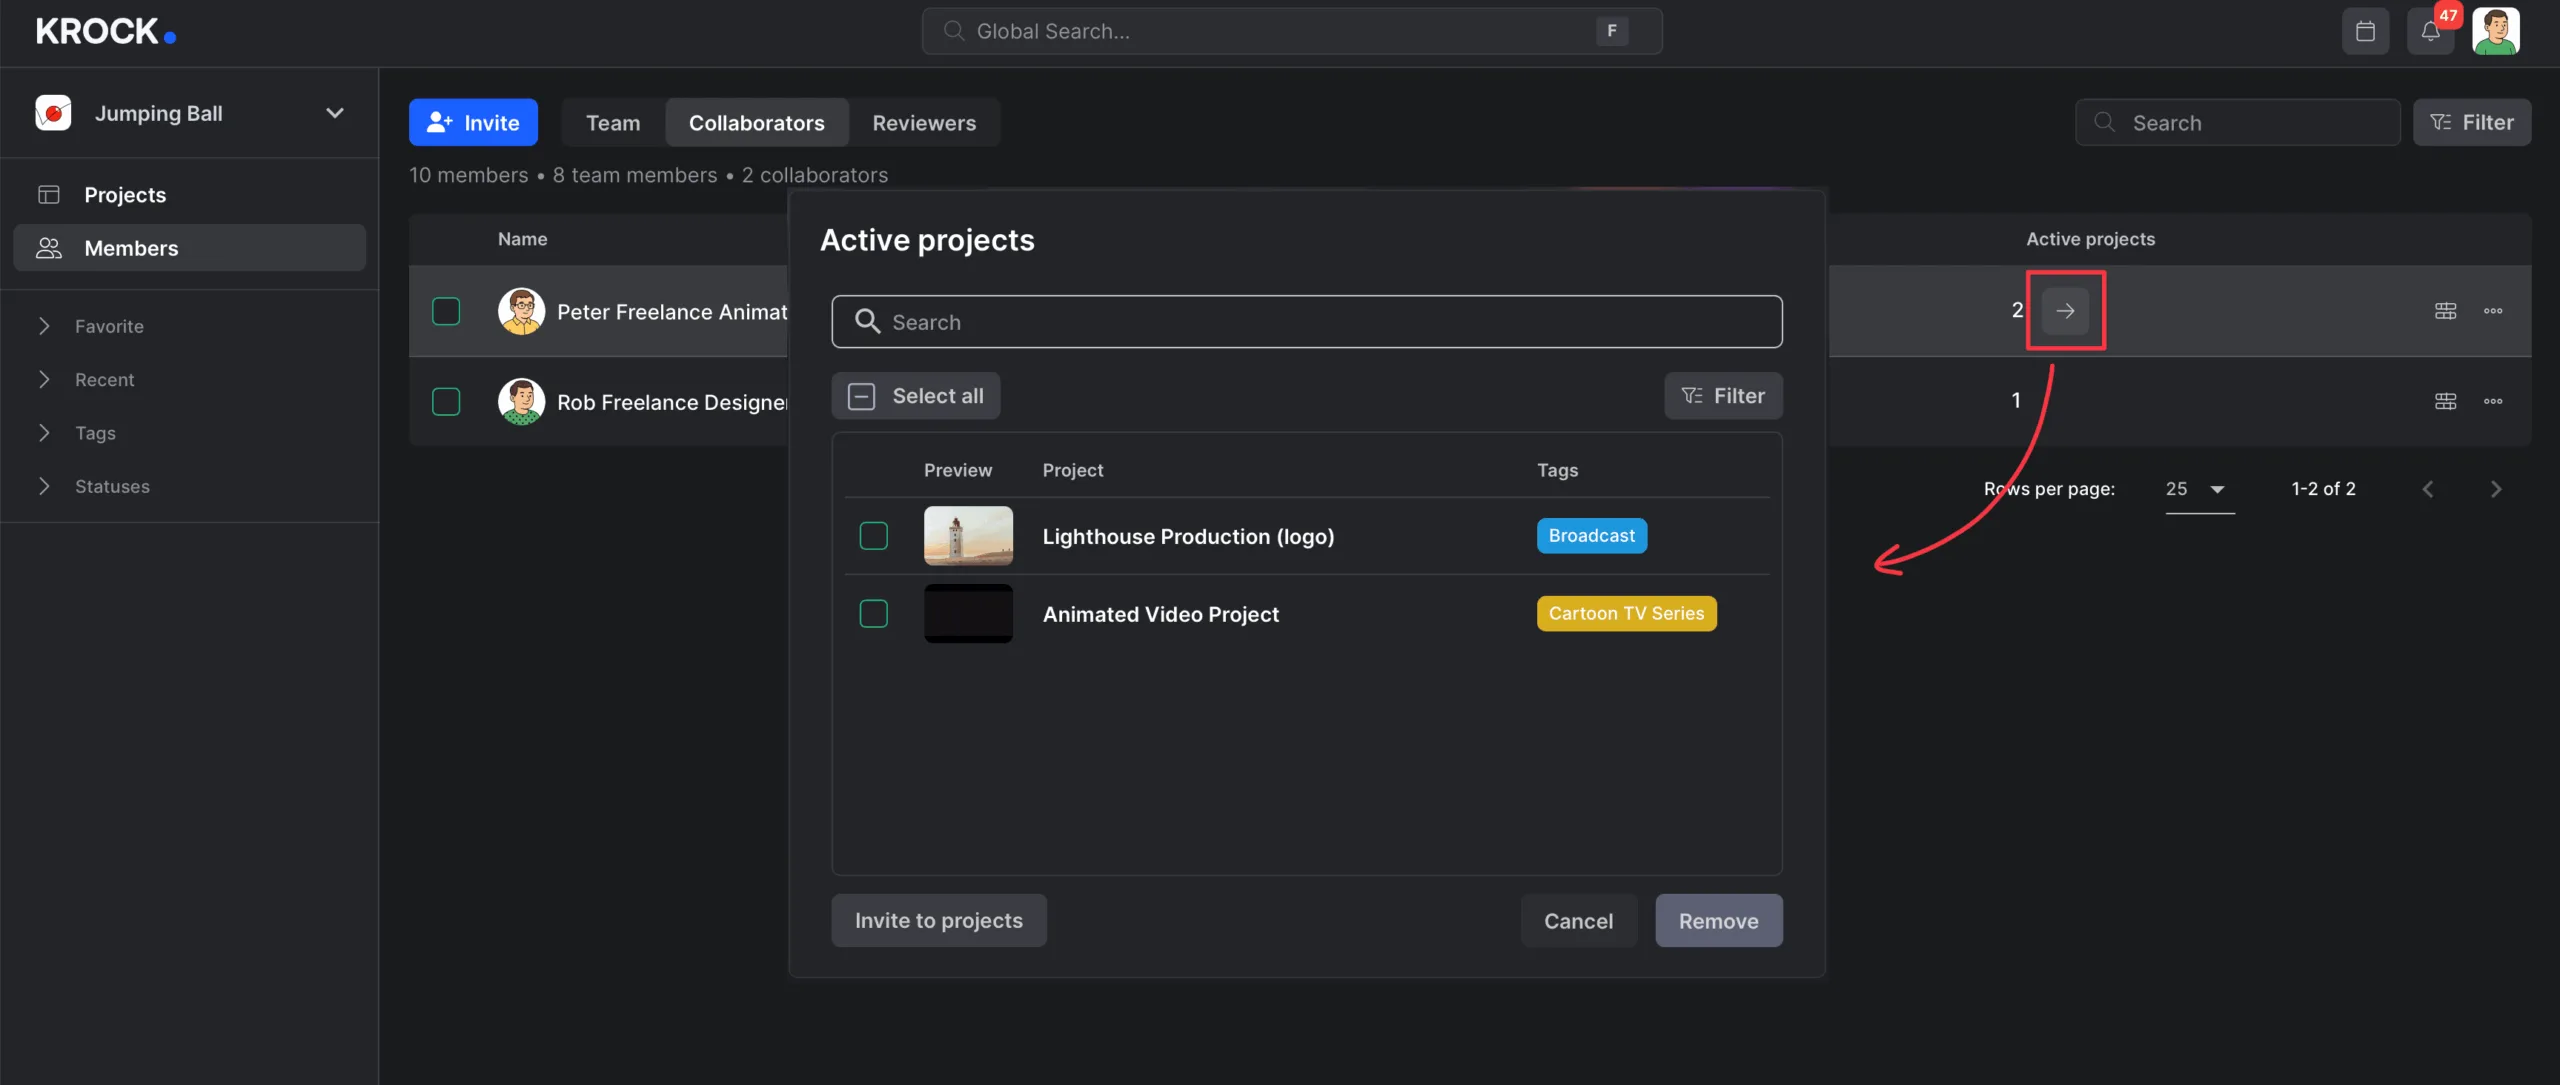Click the Search field inside the Active projects dialog
The height and width of the screenshot is (1085, 2560).
click(1305, 321)
